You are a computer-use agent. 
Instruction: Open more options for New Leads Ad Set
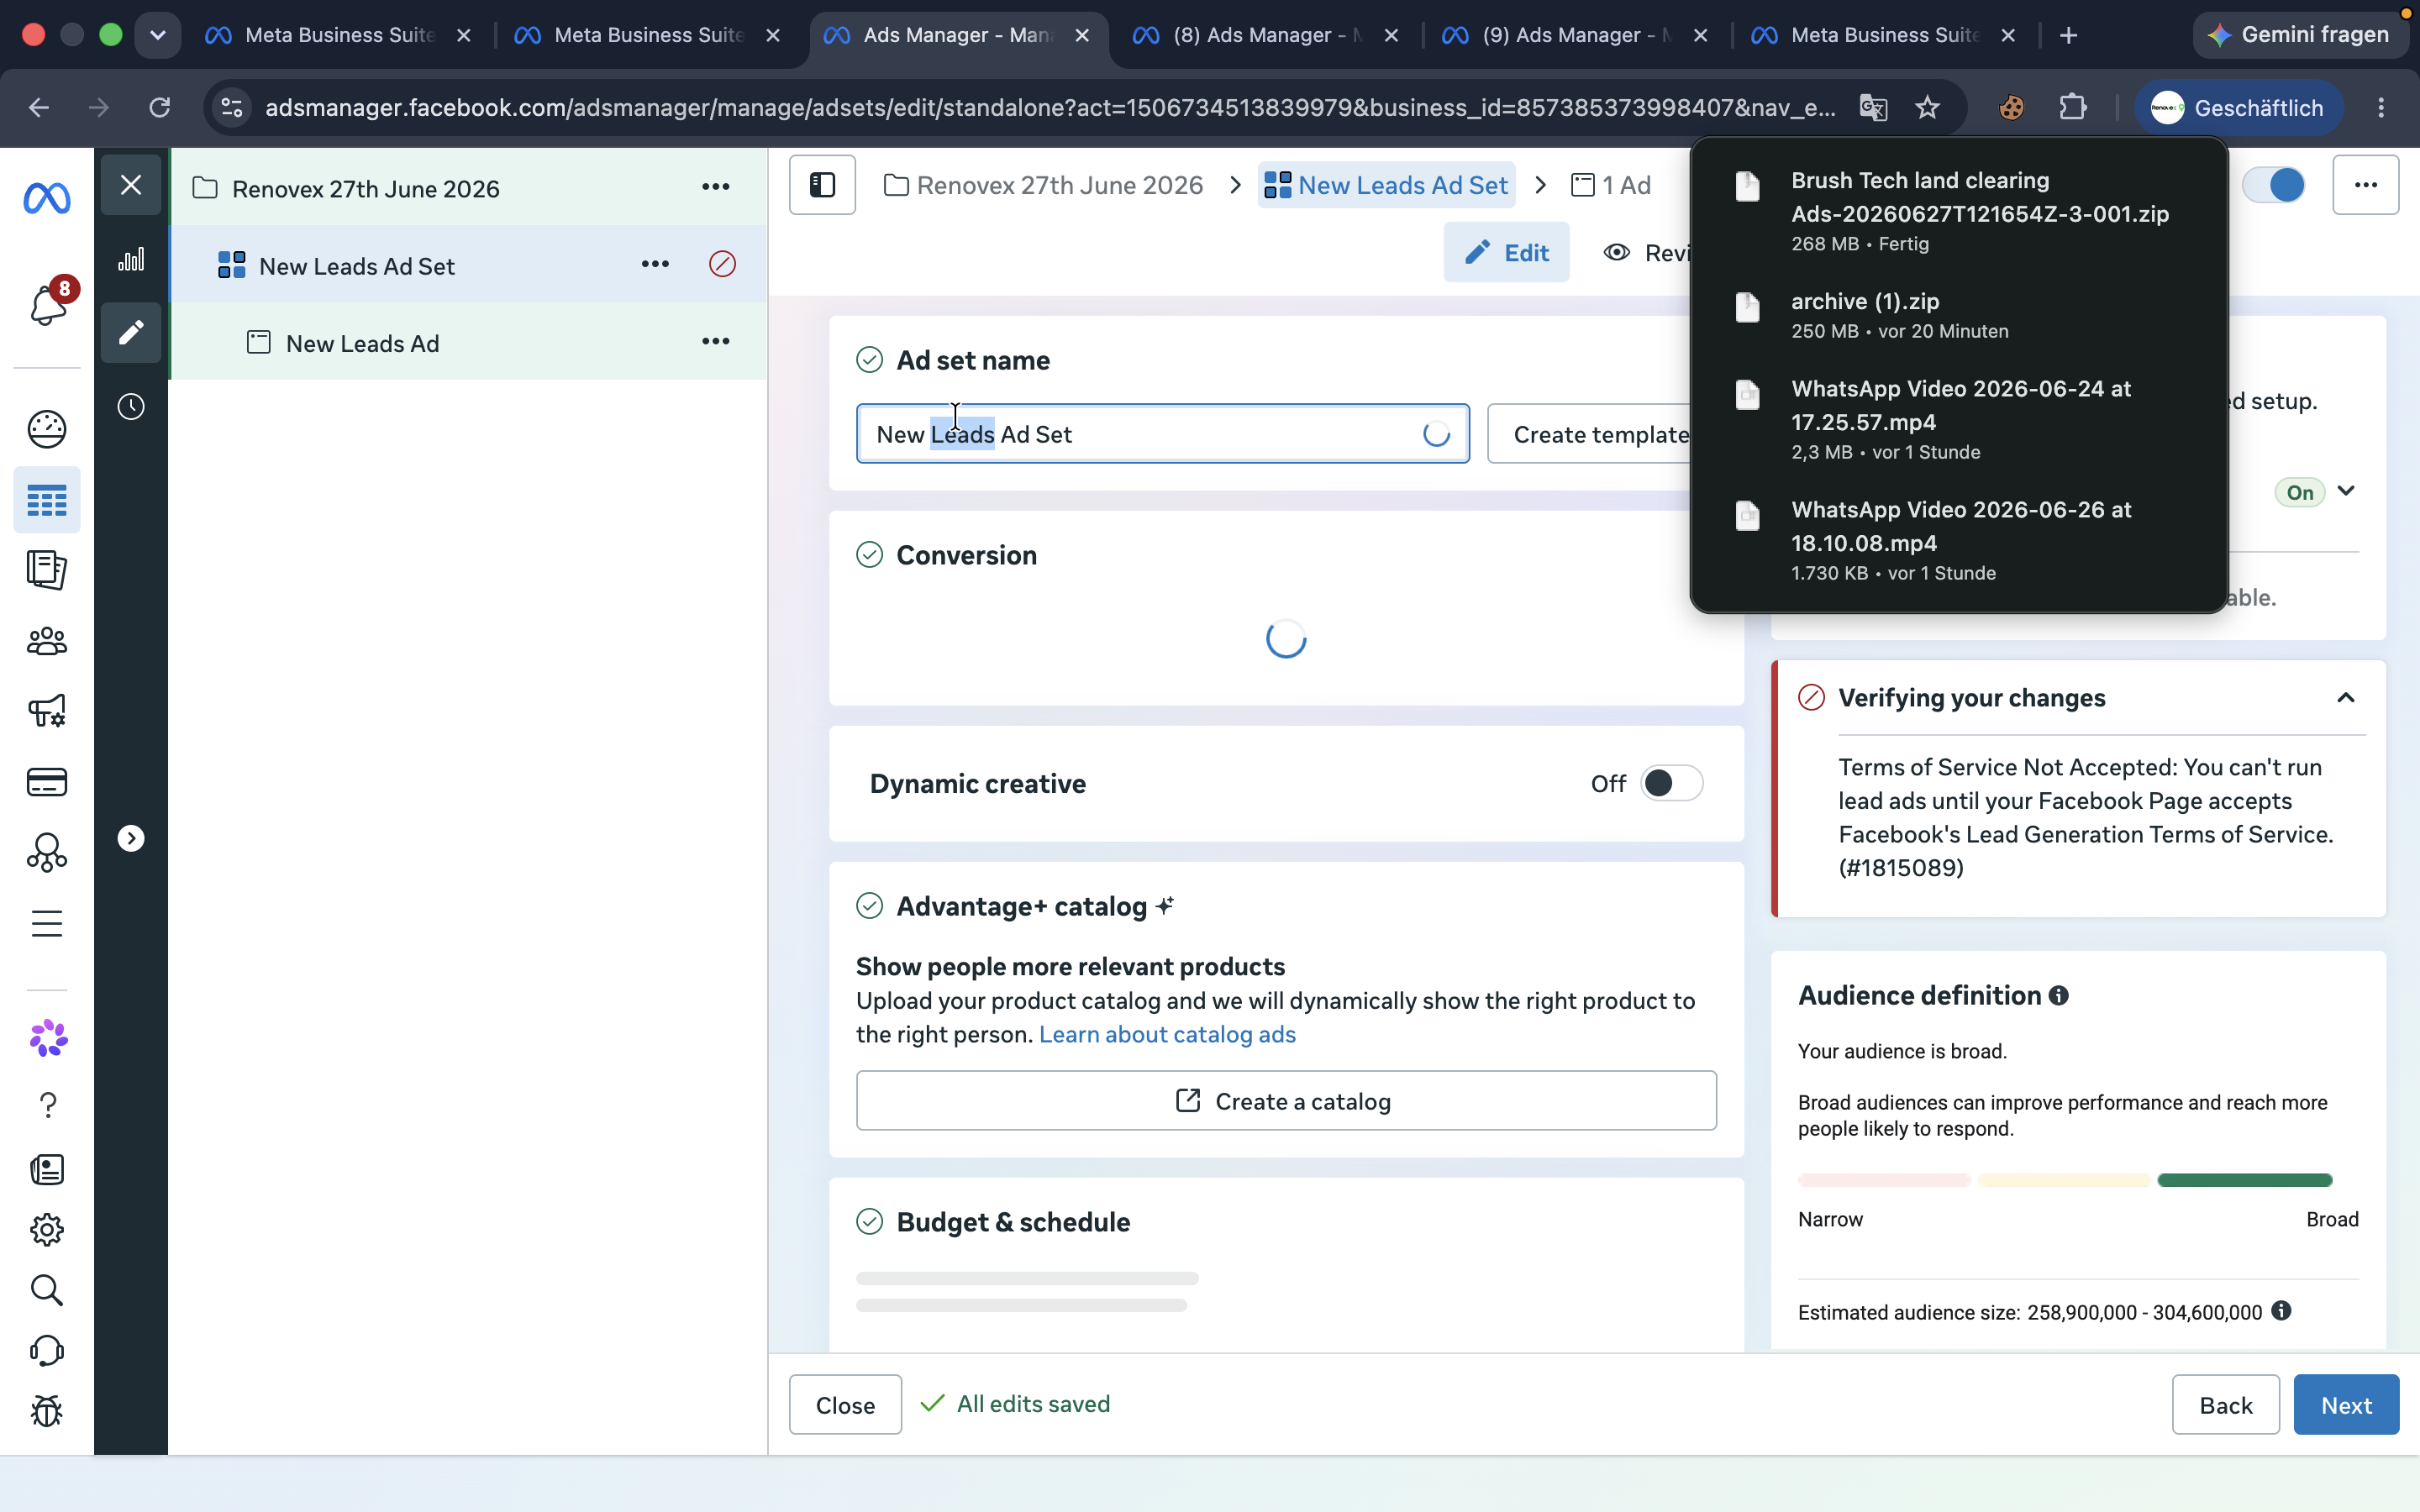click(x=655, y=264)
